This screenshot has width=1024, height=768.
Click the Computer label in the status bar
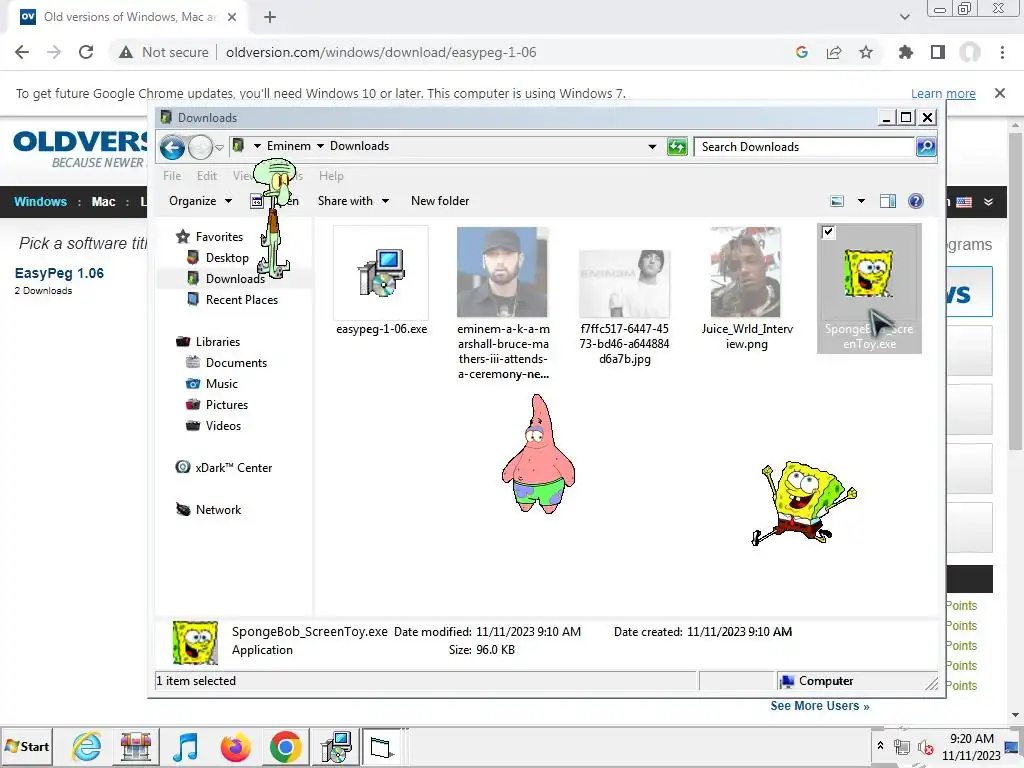tap(825, 680)
